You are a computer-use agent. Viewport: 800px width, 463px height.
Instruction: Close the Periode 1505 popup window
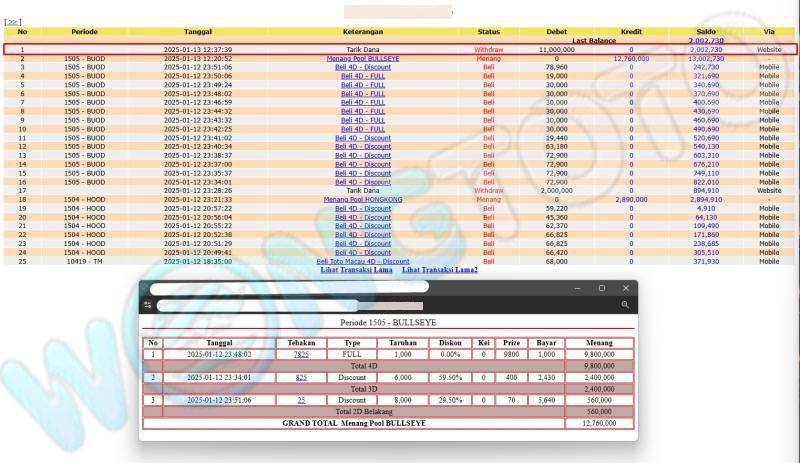coord(626,288)
